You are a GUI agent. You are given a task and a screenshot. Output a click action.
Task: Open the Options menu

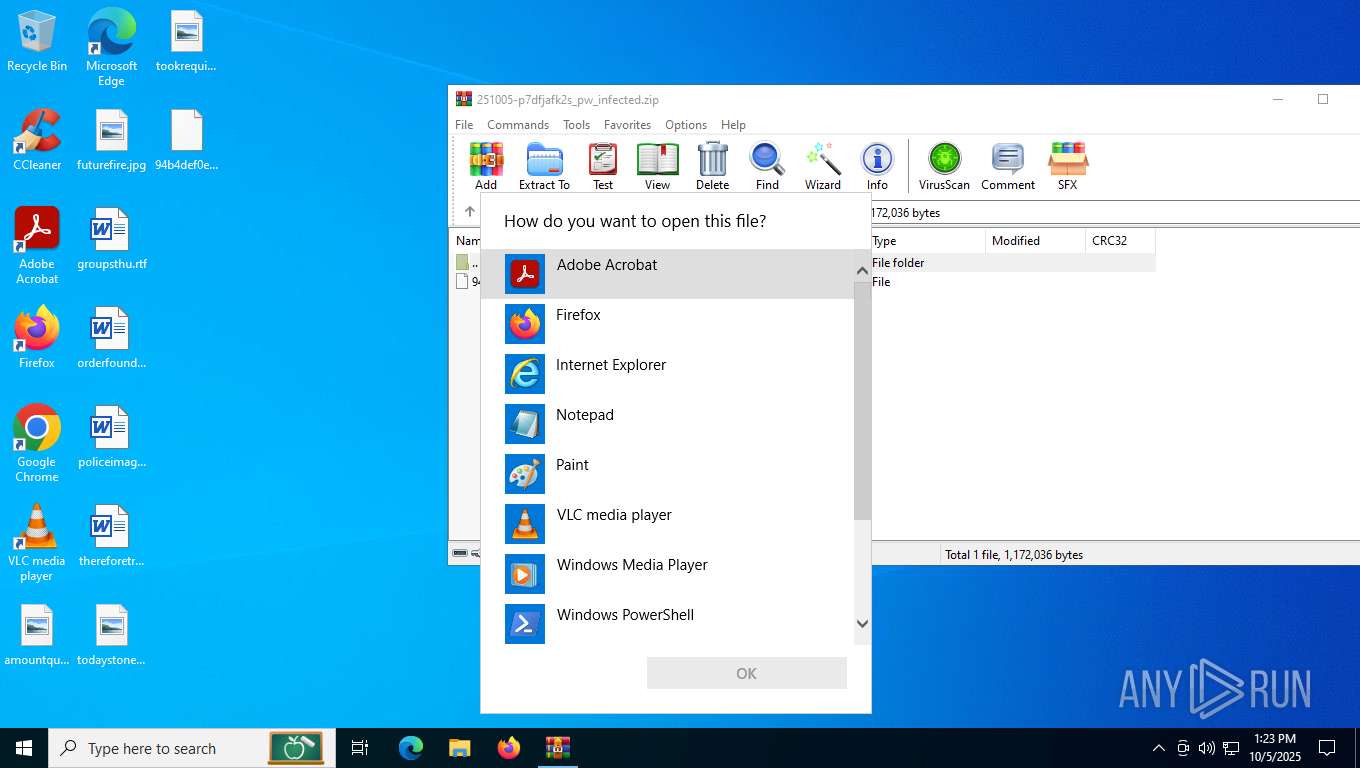click(x=686, y=125)
